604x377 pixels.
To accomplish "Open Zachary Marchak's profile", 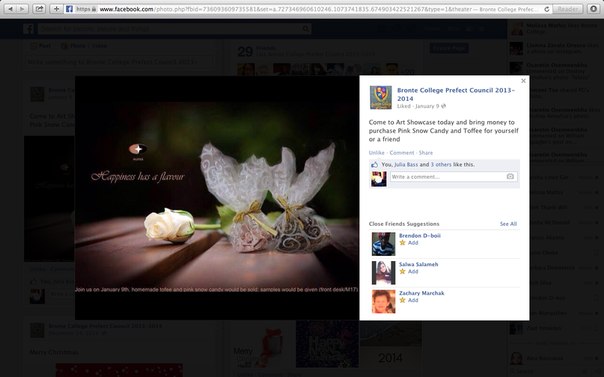I will 421,293.
